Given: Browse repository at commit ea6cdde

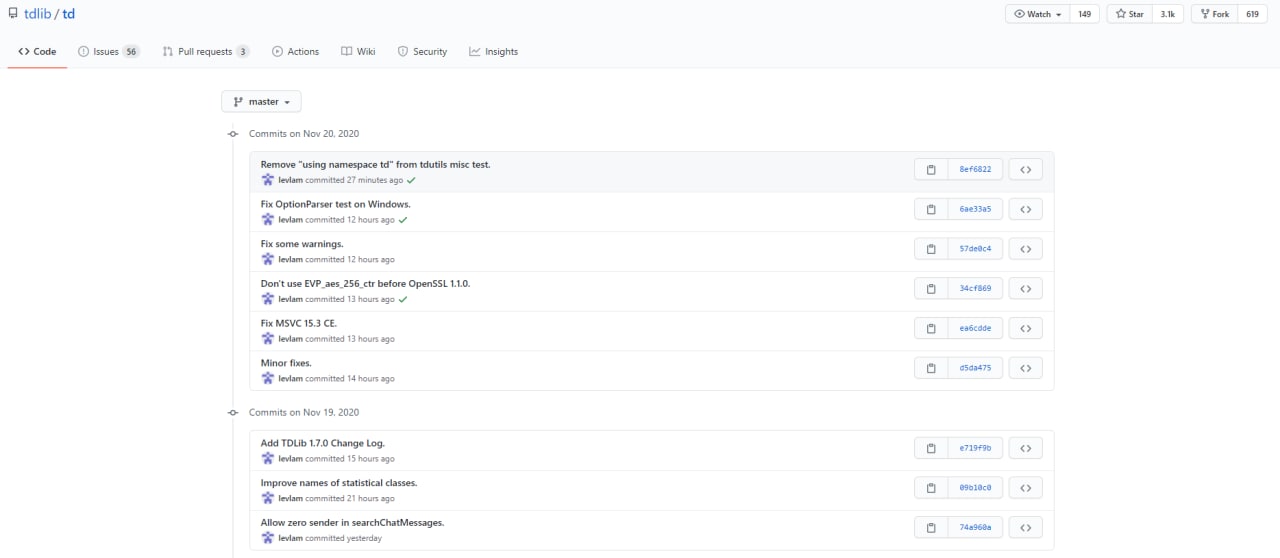Looking at the screenshot, I should click(x=1025, y=328).
